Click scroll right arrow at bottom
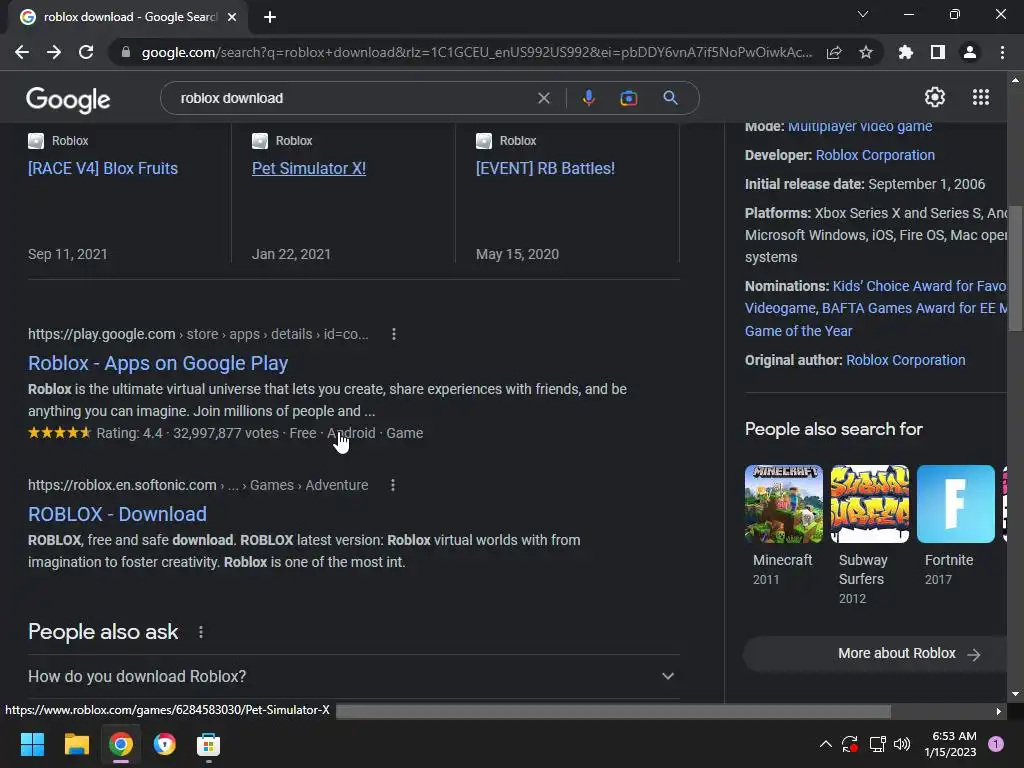This screenshot has height=768, width=1024. point(999,712)
